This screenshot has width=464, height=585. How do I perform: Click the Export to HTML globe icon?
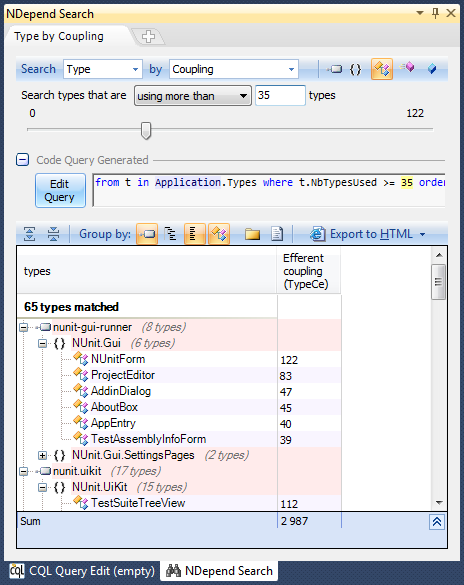coord(317,234)
